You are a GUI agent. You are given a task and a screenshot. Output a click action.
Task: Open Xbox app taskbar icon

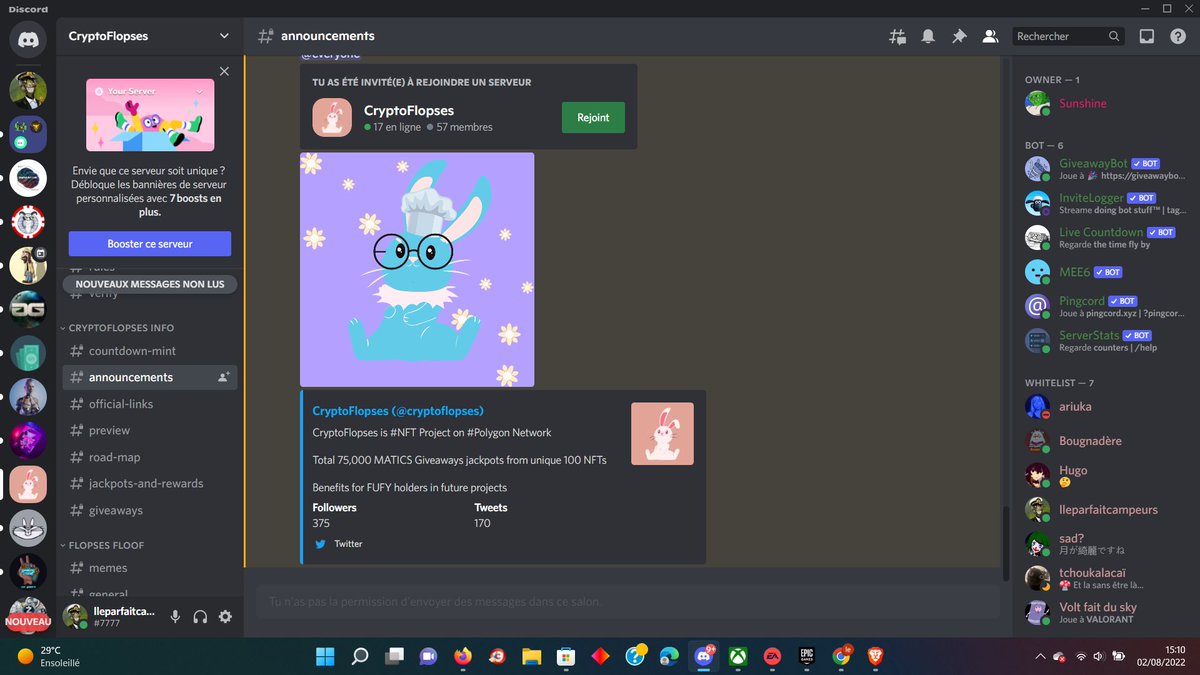738,656
